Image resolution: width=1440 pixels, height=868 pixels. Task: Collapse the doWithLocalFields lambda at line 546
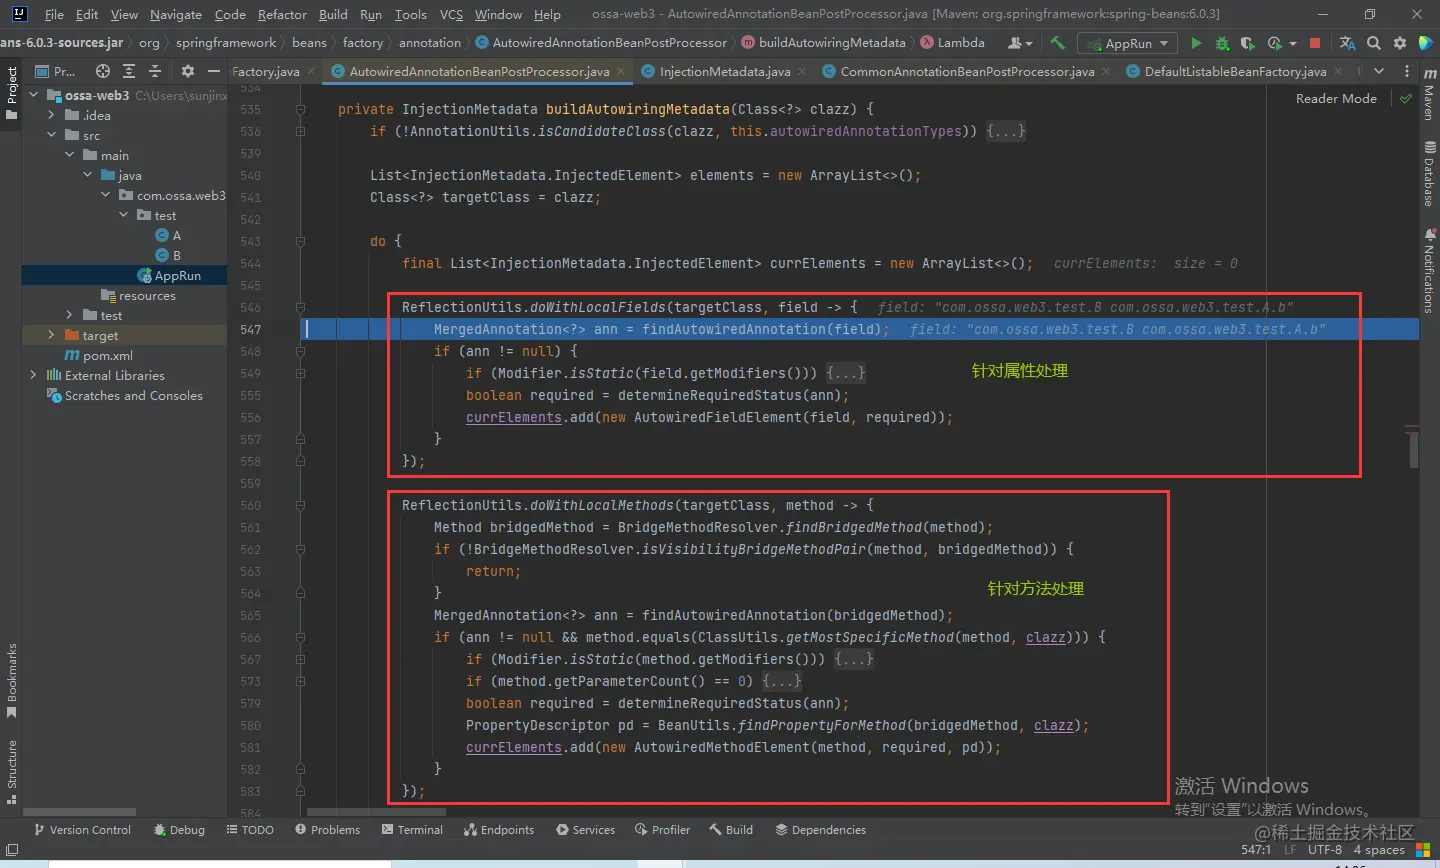coord(300,307)
